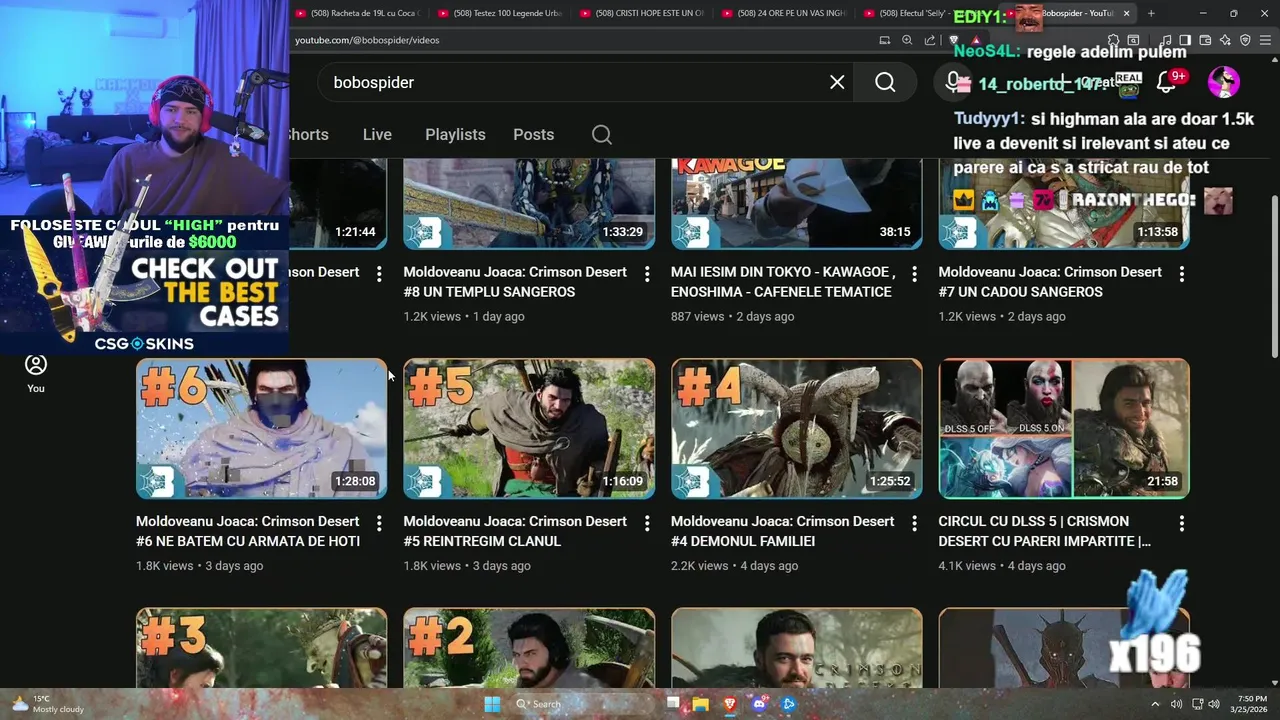Show hidden system tray icons
The width and height of the screenshot is (1280, 720).
point(1156,704)
